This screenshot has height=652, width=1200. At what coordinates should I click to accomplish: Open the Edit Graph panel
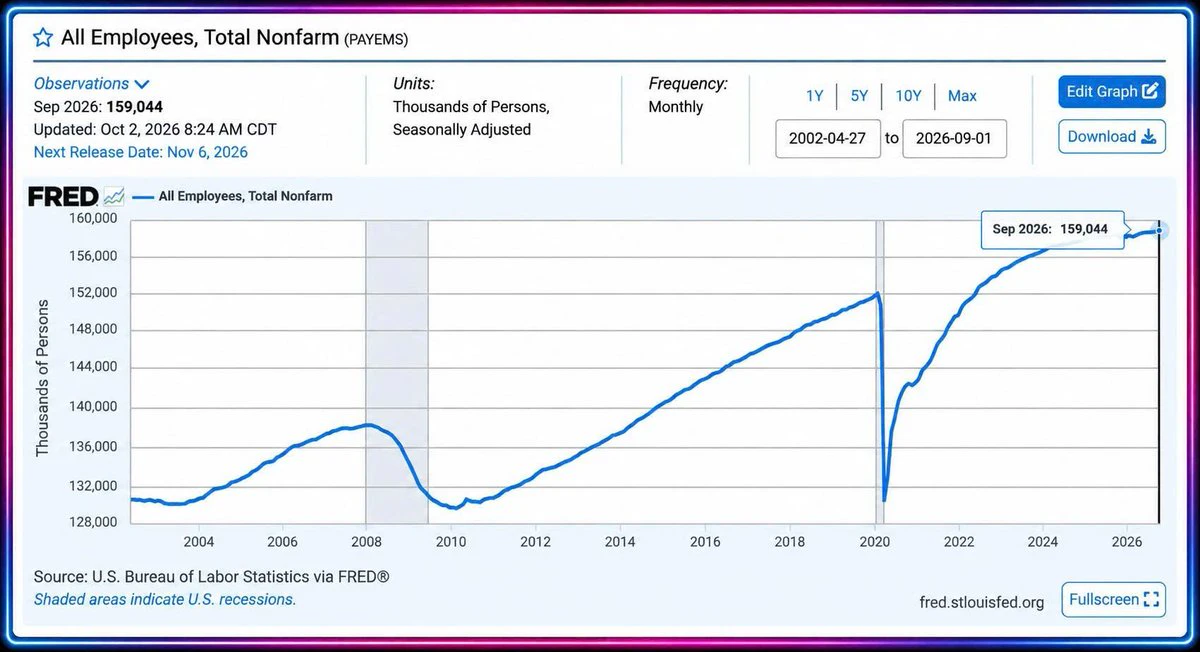tap(1112, 92)
